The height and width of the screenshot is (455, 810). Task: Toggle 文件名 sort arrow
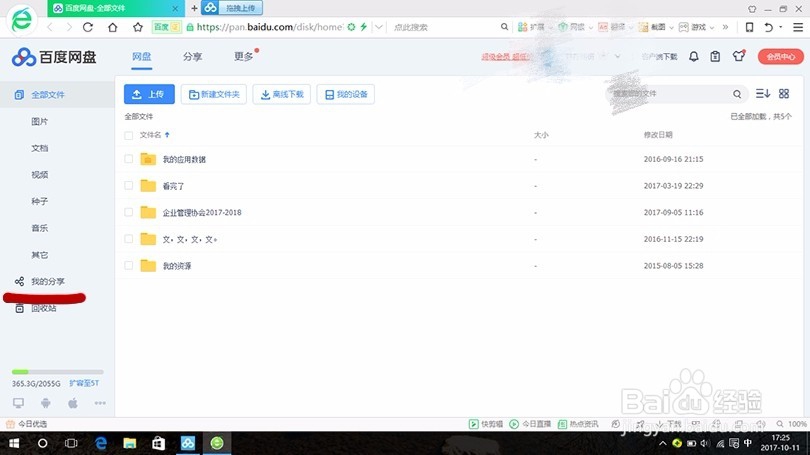[x=167, y=135]
